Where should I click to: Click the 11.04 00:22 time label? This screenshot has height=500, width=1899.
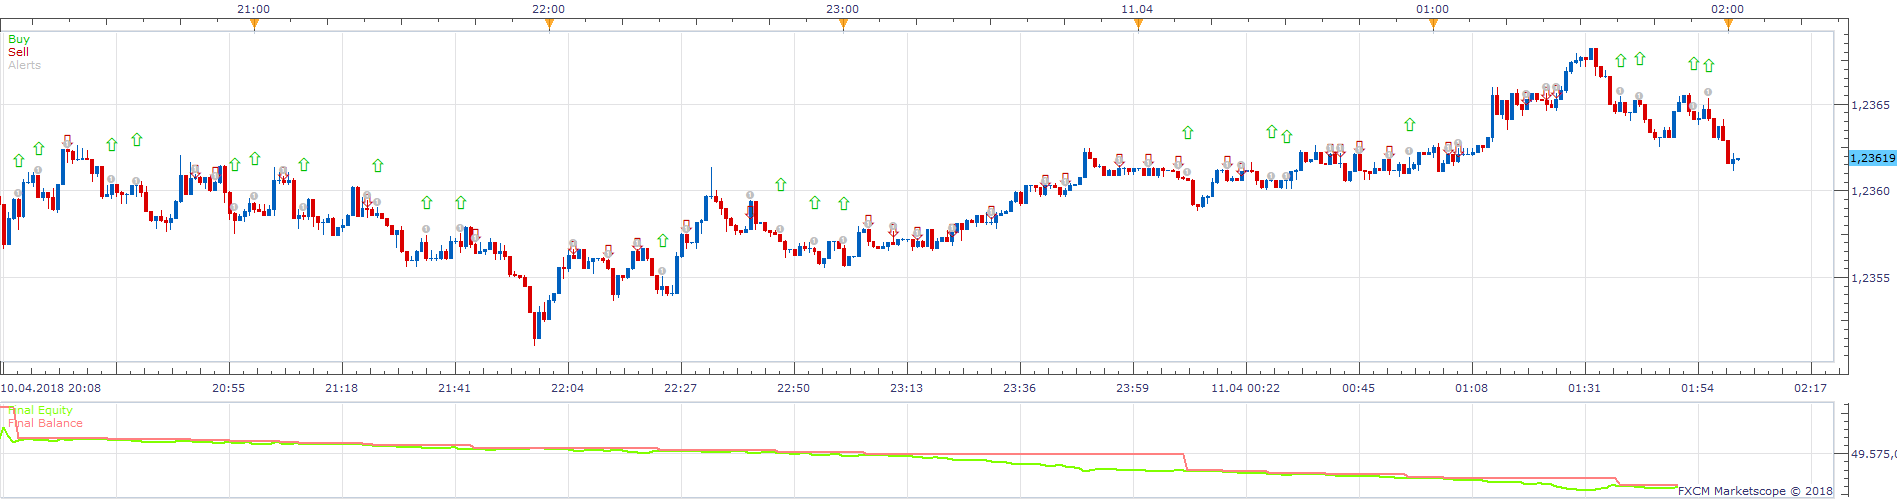(x=1245, y=388)
